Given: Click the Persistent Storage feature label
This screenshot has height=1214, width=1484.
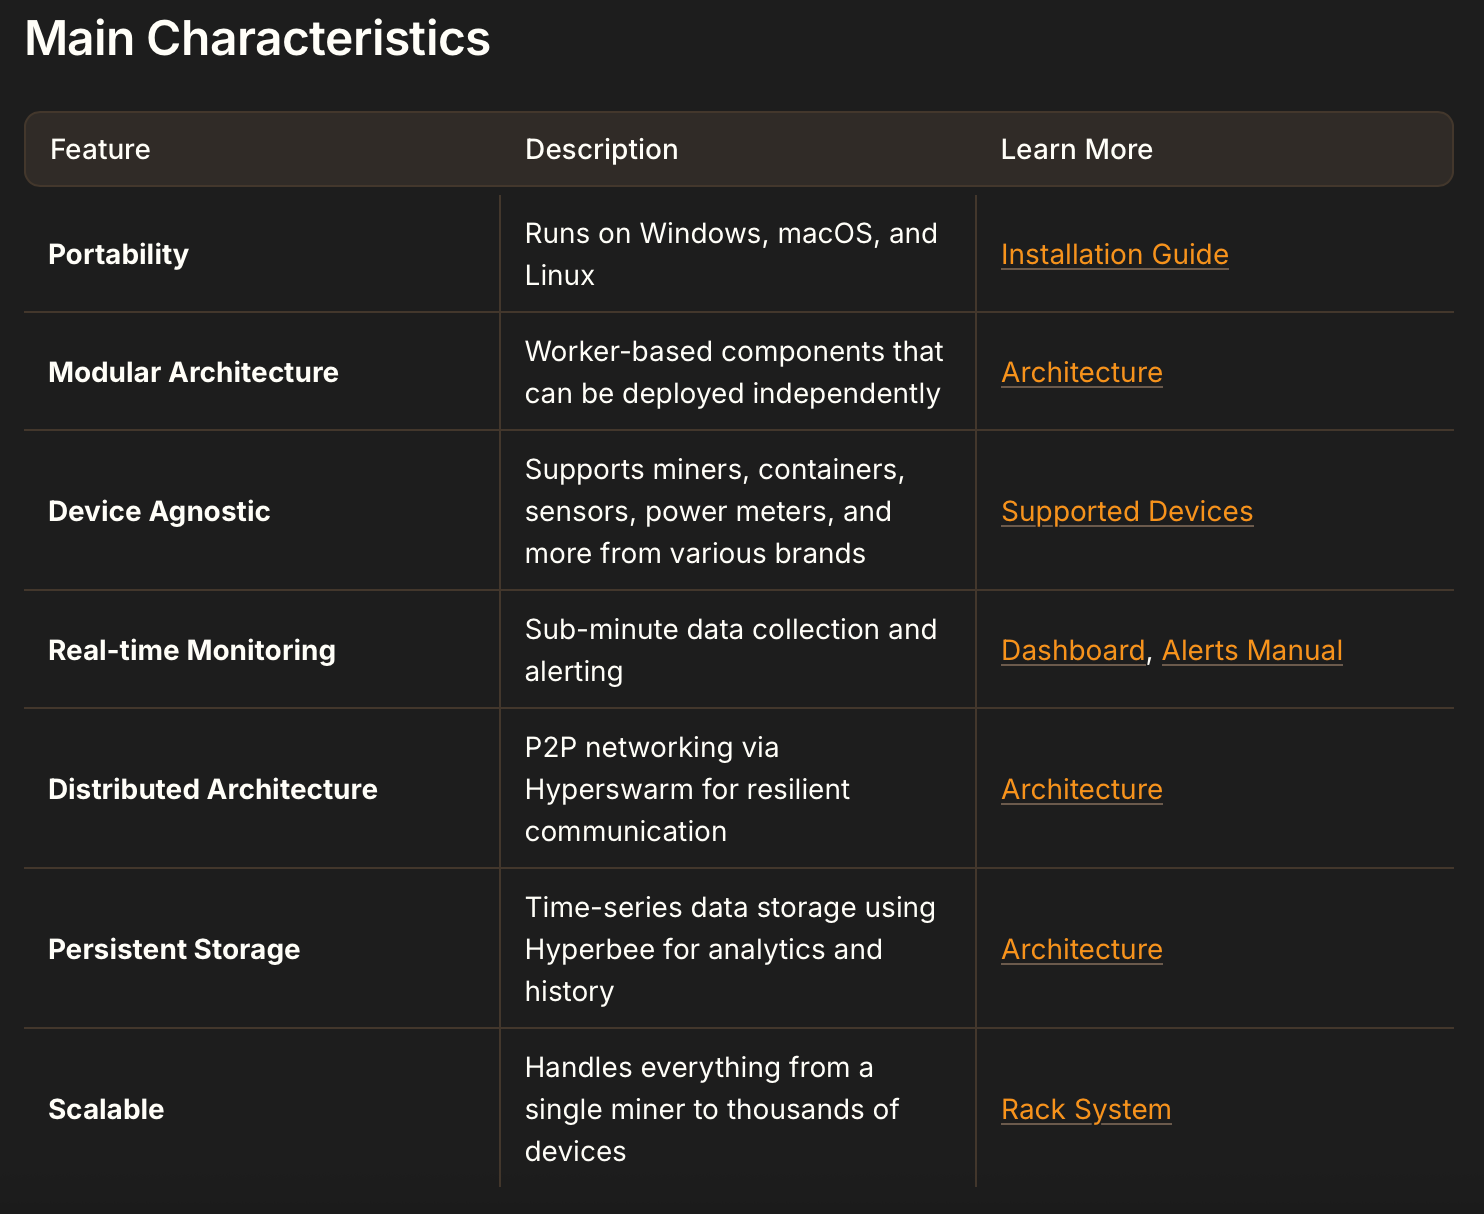Looking at the screenshot, I should (x=174, y=949).
